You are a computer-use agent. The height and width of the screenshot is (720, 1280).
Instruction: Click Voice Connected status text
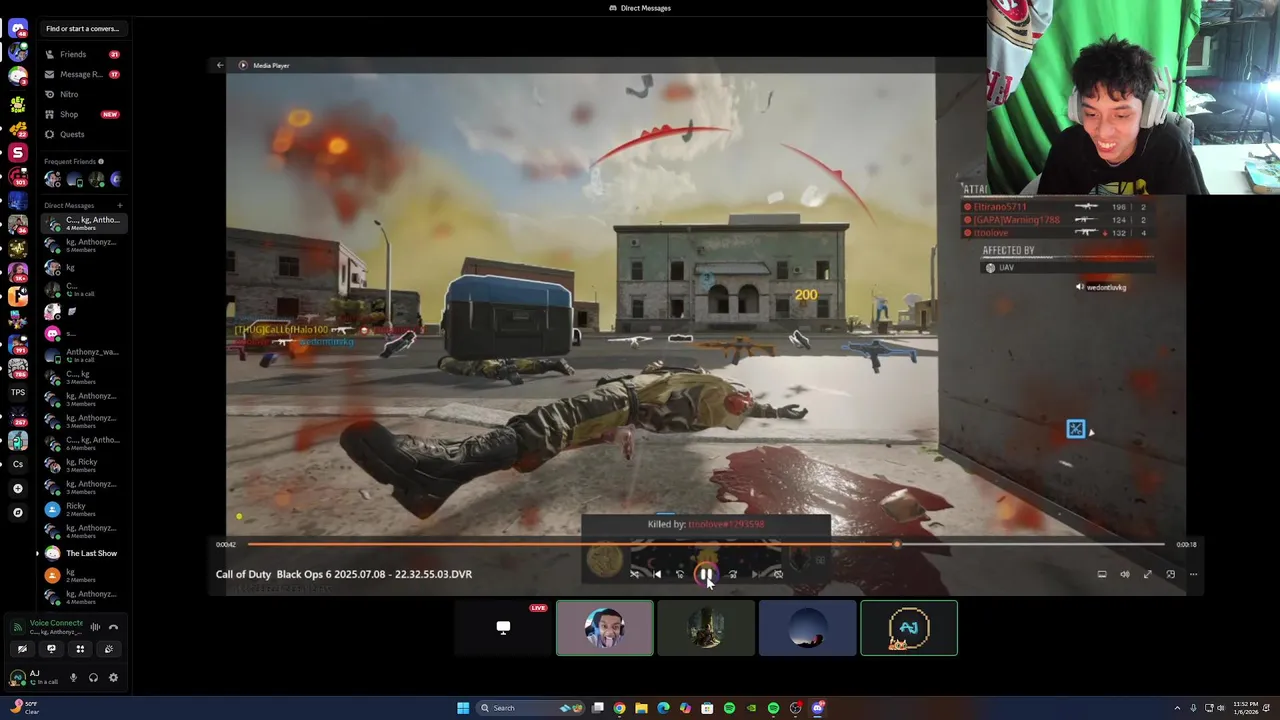pyautogui.click(x=56, y=623)
